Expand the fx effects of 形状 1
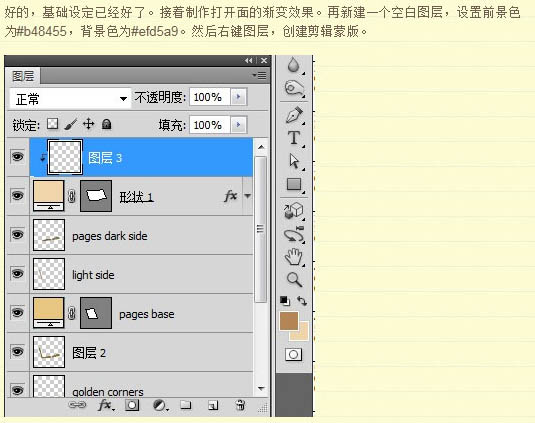The image size is (535, 423). 248,196
